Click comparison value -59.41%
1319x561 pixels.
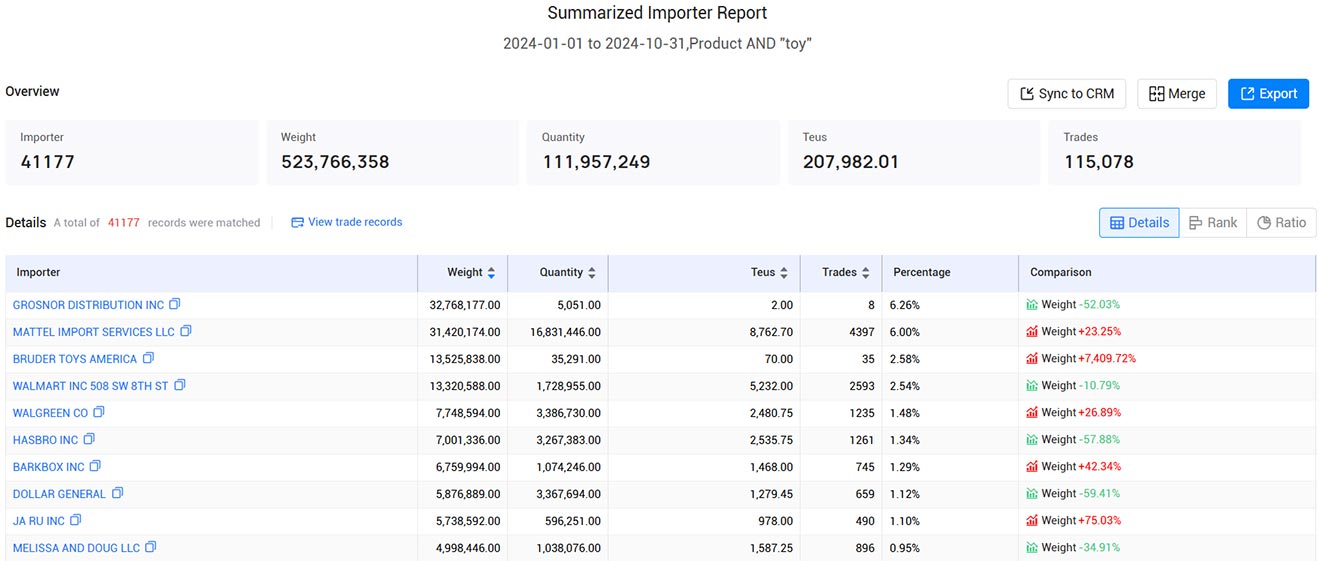pos(1098,494)
